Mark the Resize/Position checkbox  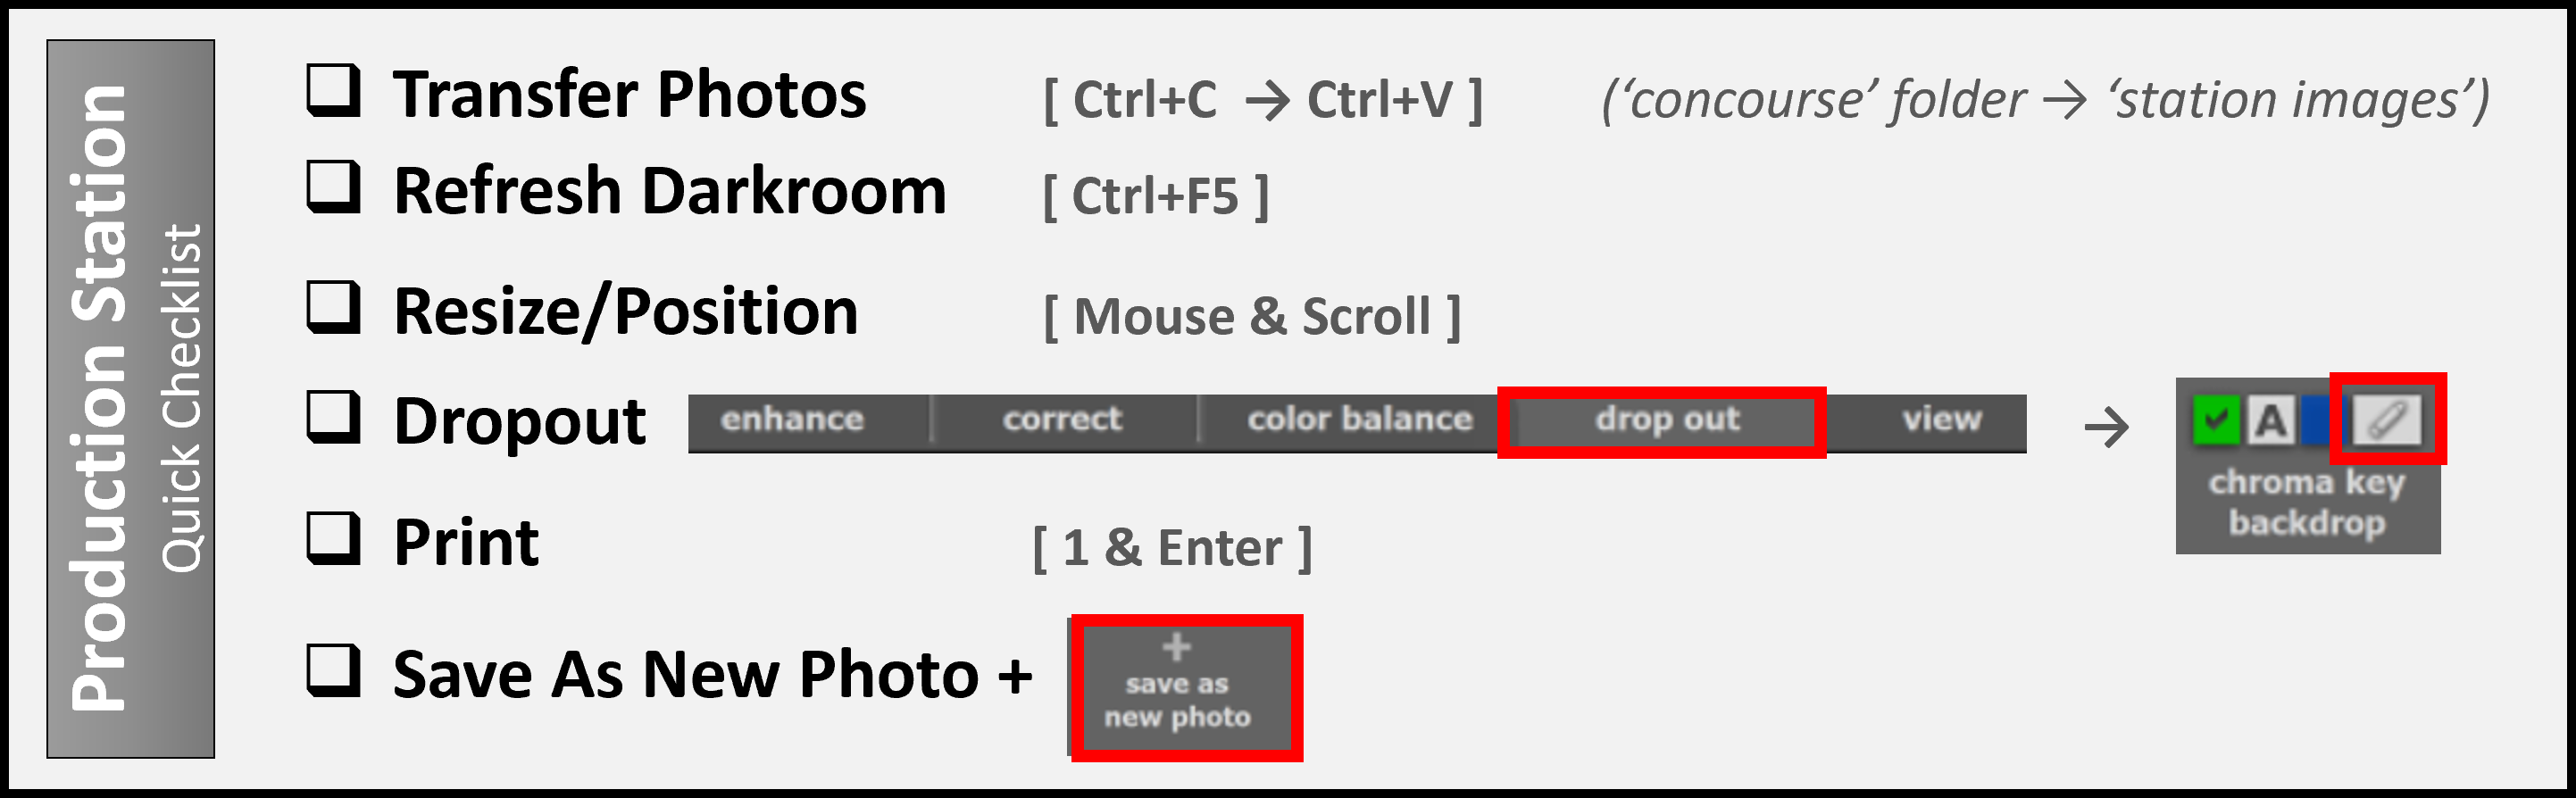pos(332,307)
